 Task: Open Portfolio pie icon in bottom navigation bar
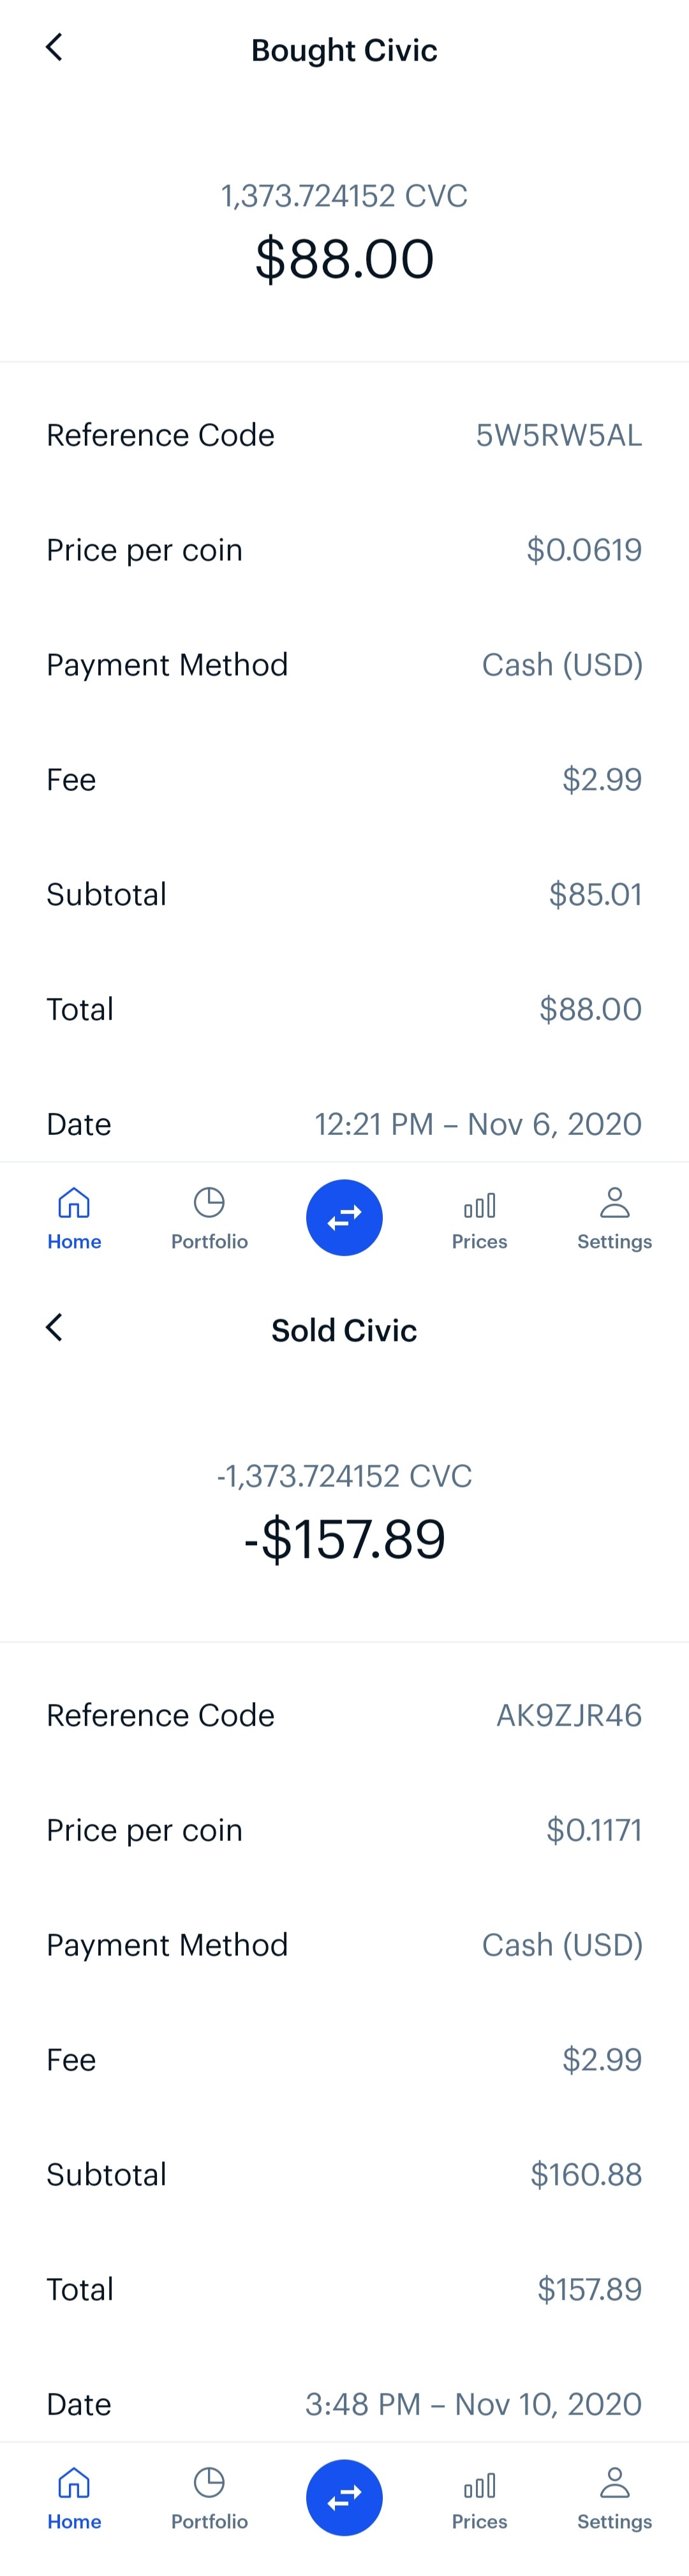[209, 2483]
